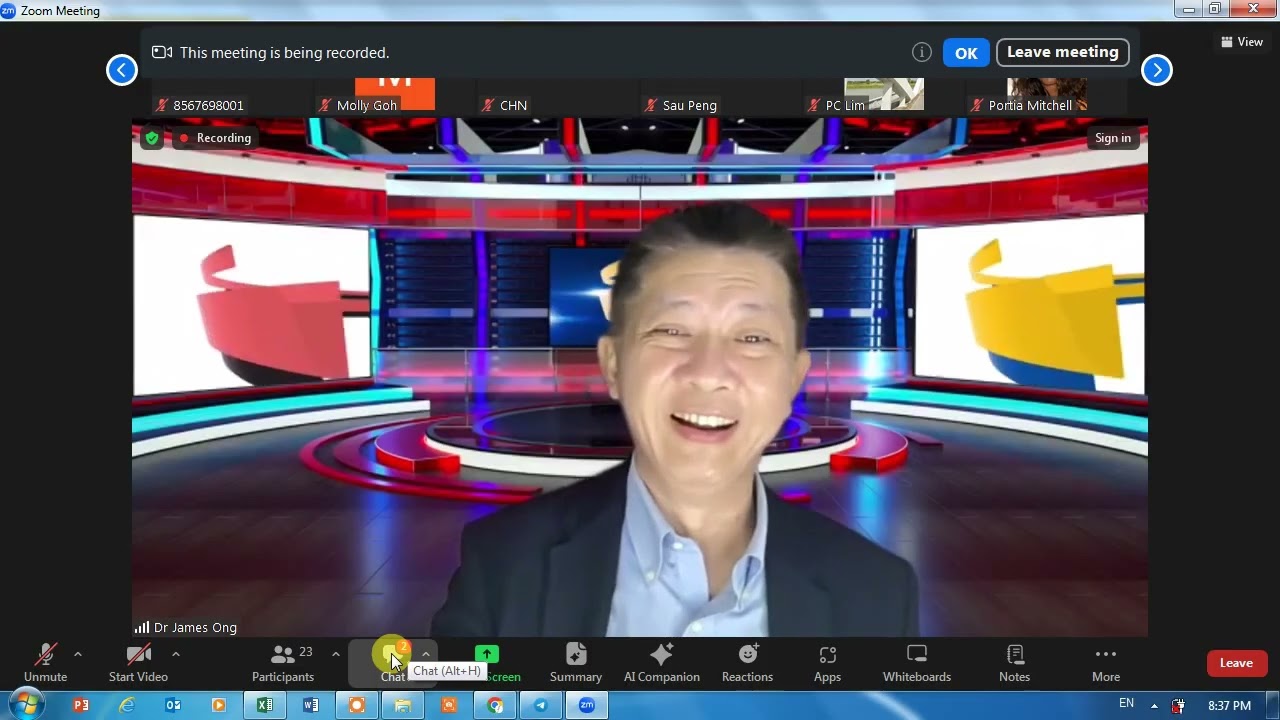The image size is (1280, 720).
Task: Go to next participants page arrow
Action: [1157, 70]
